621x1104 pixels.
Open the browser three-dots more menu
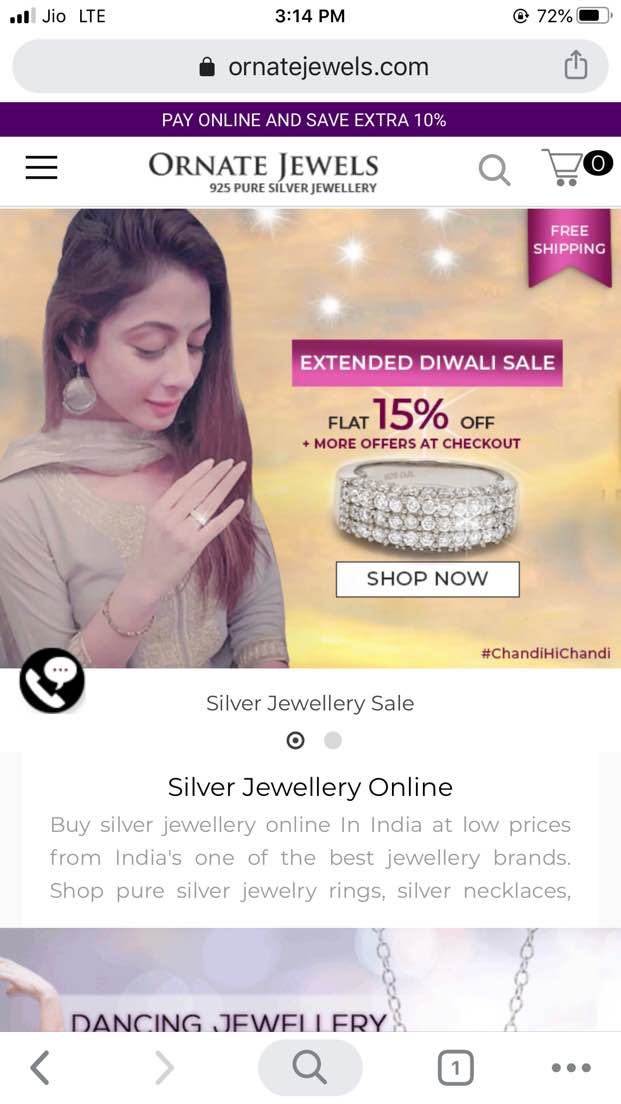tap(571, 1068)
